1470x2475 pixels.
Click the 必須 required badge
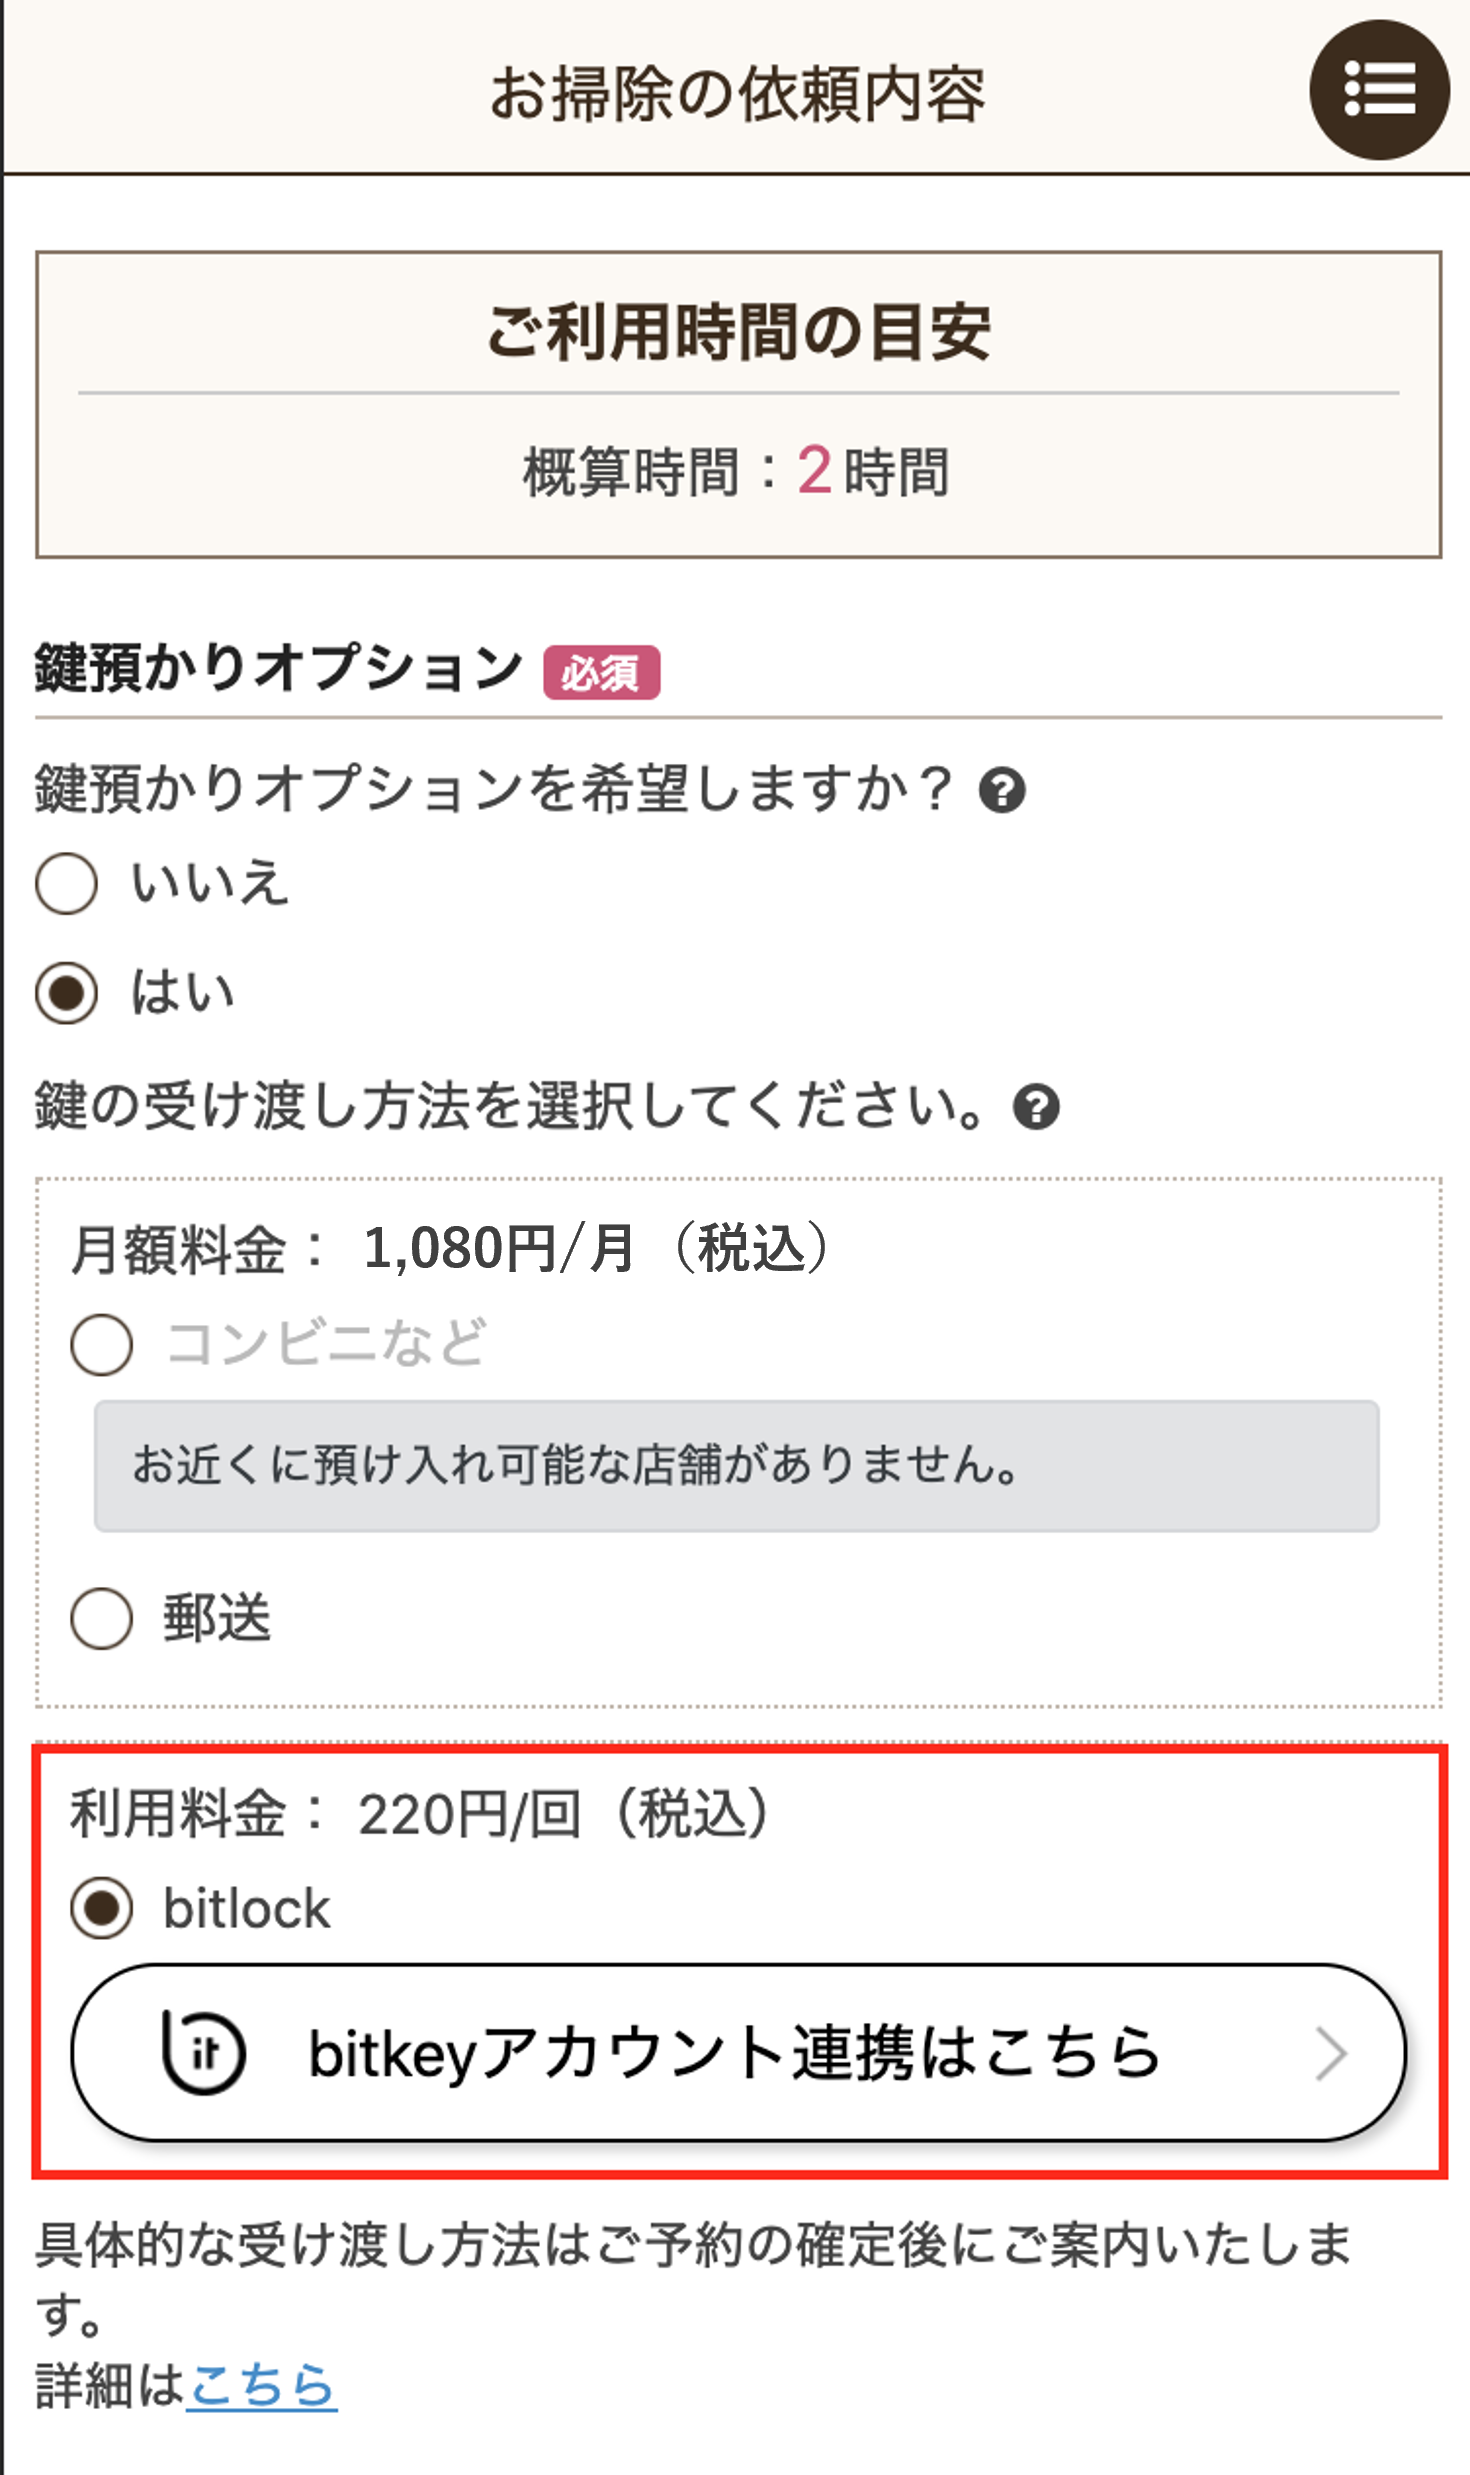click(601, 672)
